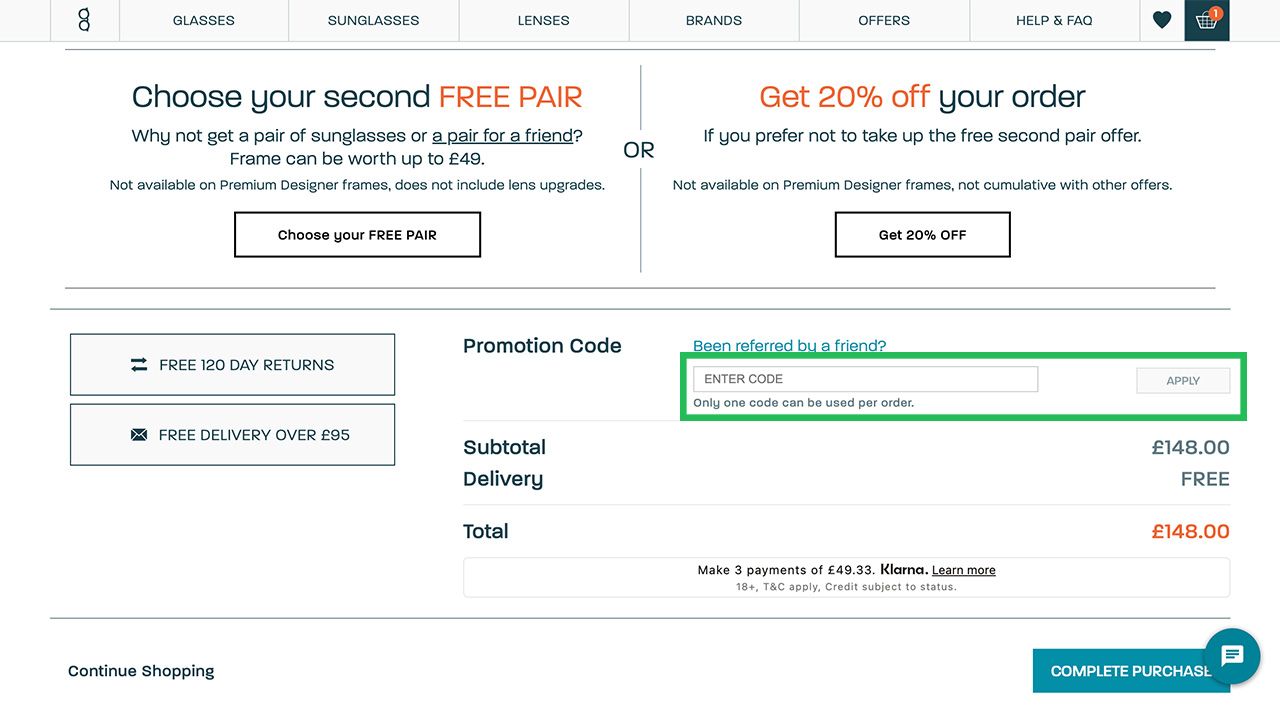
Task: Open the shopping basket icon
Action: pyautogui.click(x=1206, y=22)
